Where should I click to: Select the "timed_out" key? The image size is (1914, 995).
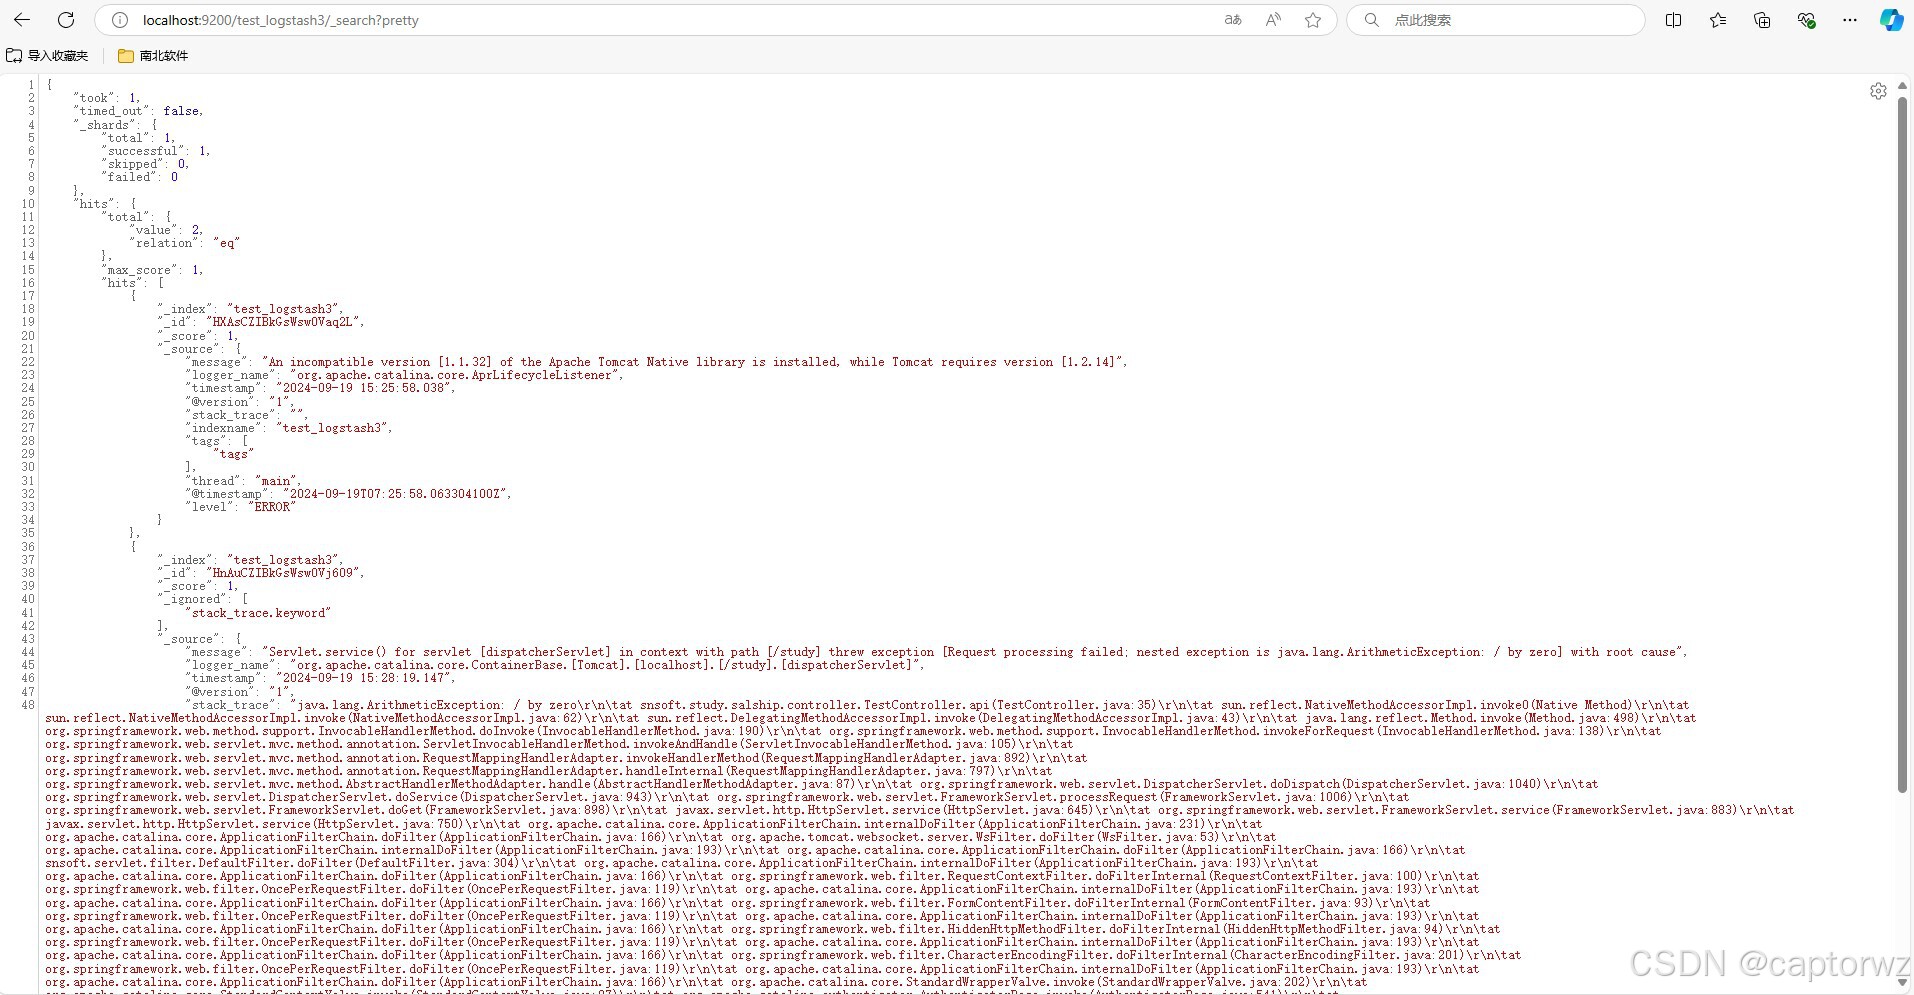point(112,111)
